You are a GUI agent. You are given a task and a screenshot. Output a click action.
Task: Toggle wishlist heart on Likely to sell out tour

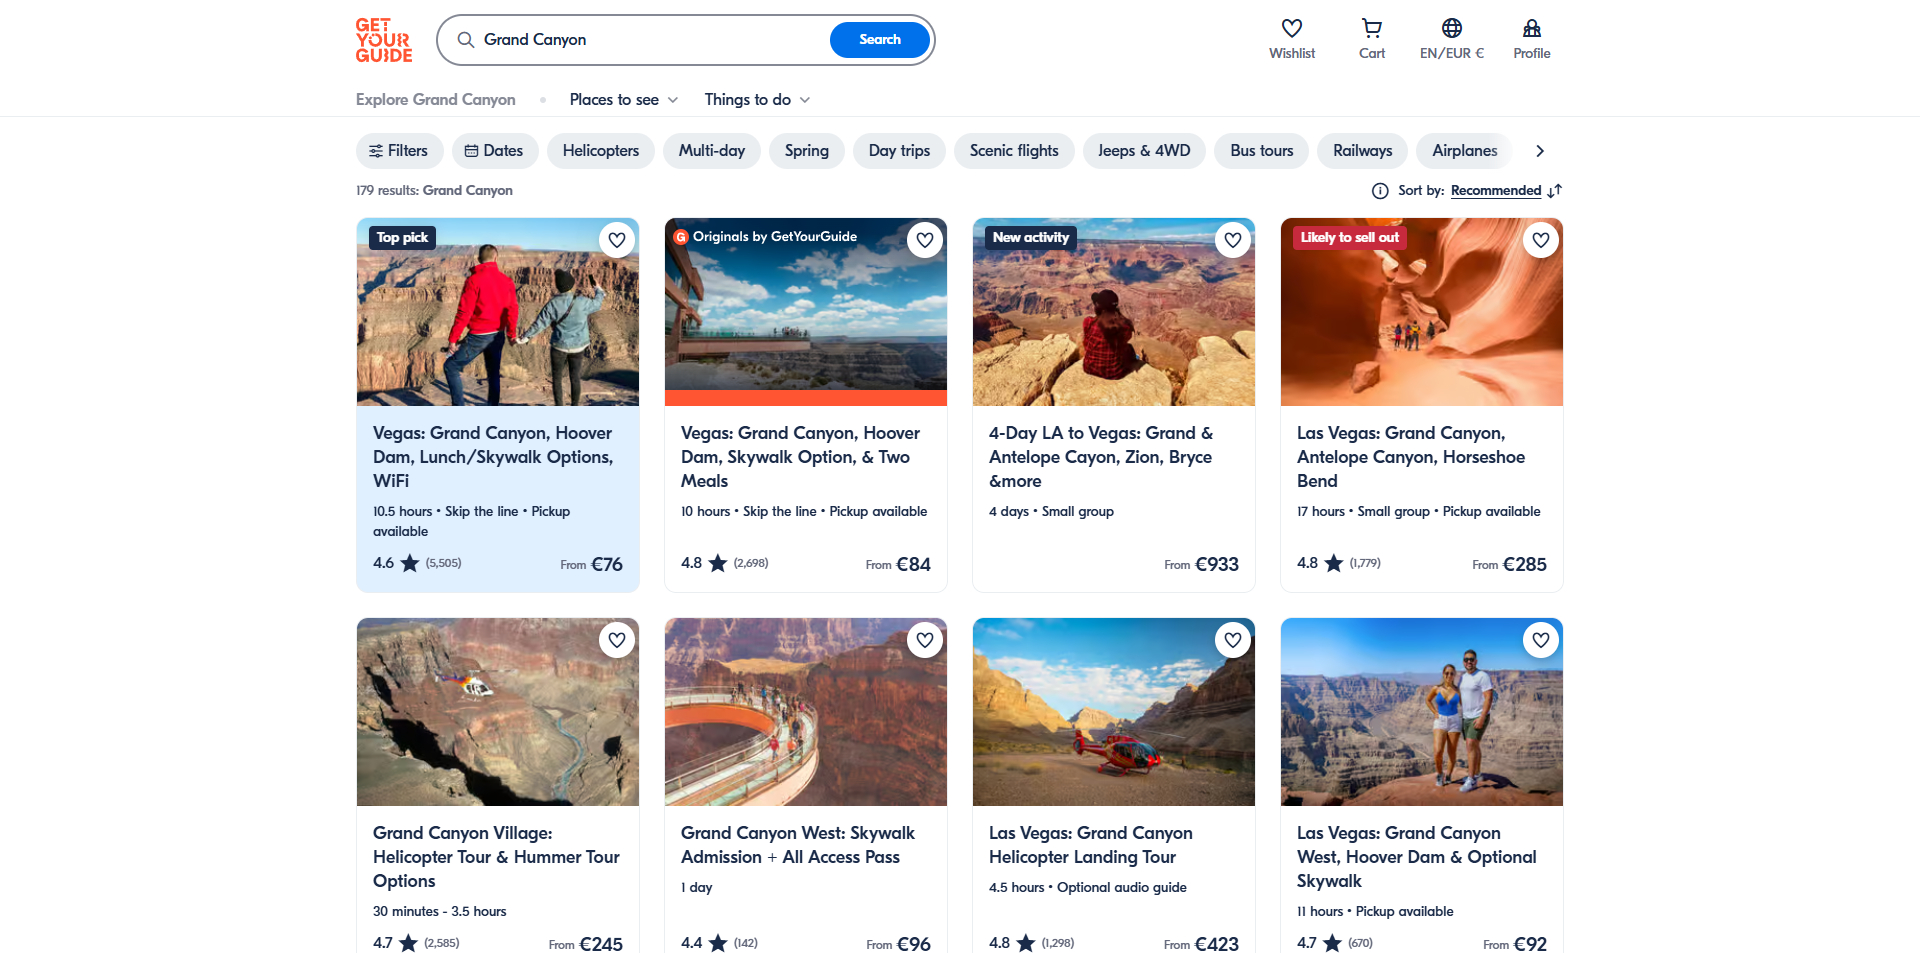click(1541, 240)
